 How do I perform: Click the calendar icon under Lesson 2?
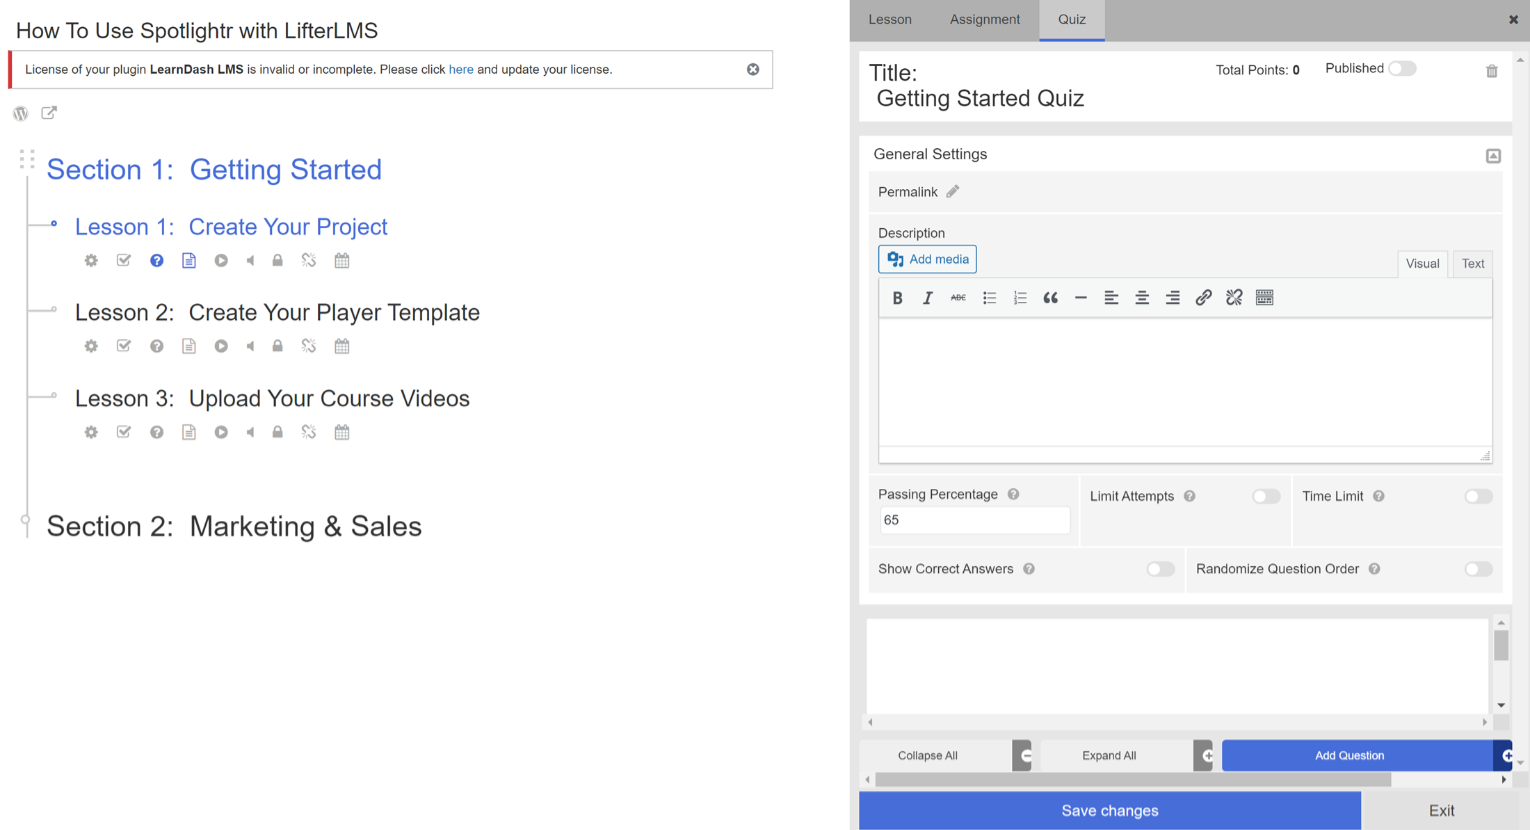click(x=342, y=347)
